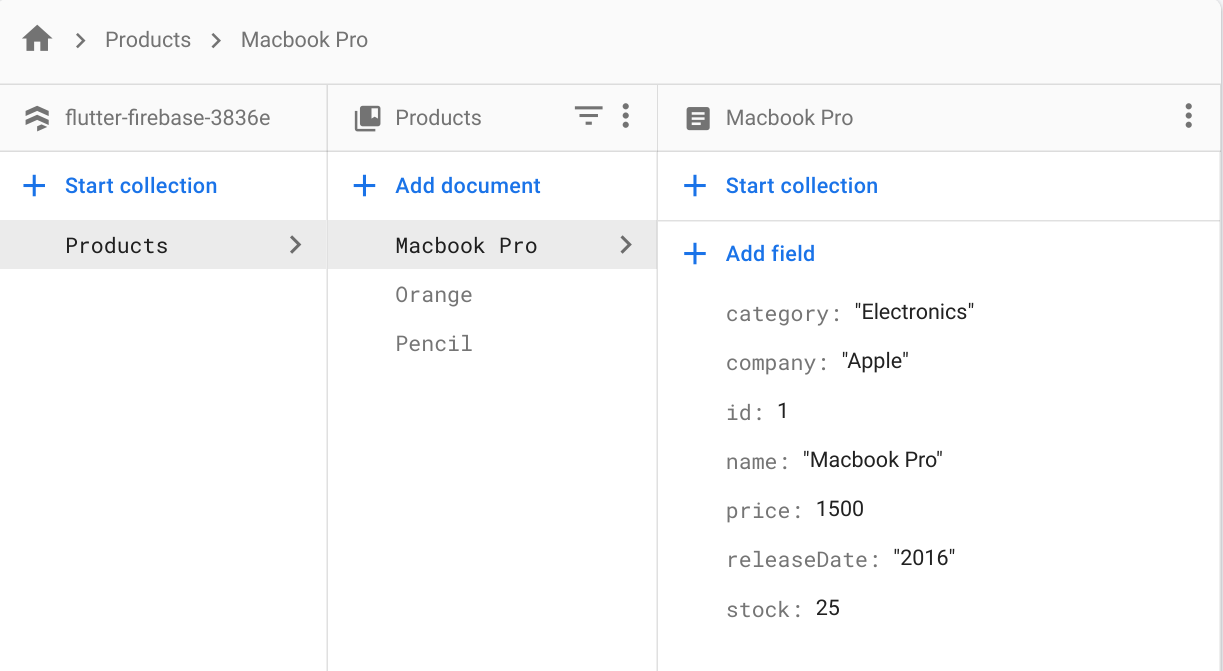This screenshot has height=671, width=1223.
Task: Go to the home breadcrumb icon
Action: [x=37, y=40]
